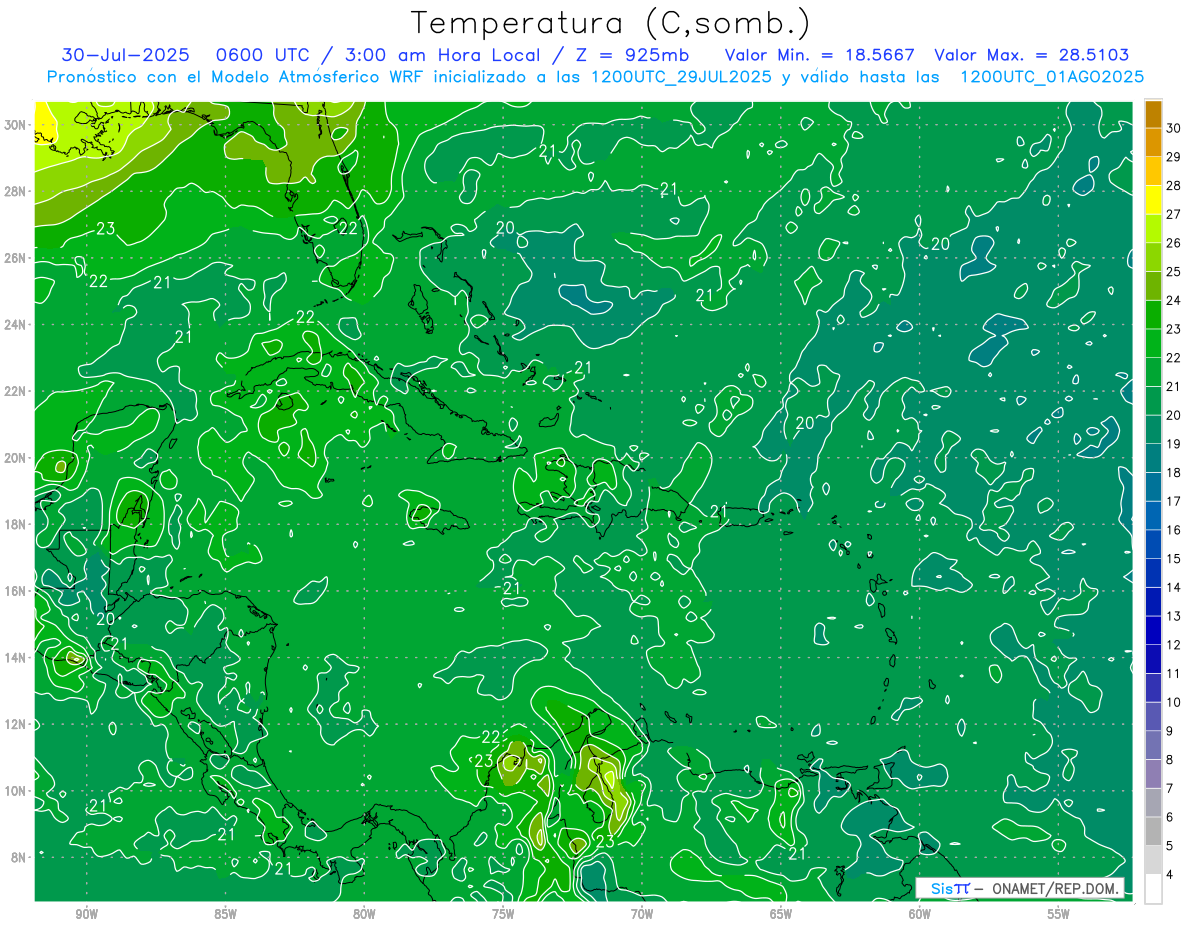Click the "10N" latitude axis label
The height and width of the screenshot is (927, 1200).
pyautogui.click(x=17, y=790)
